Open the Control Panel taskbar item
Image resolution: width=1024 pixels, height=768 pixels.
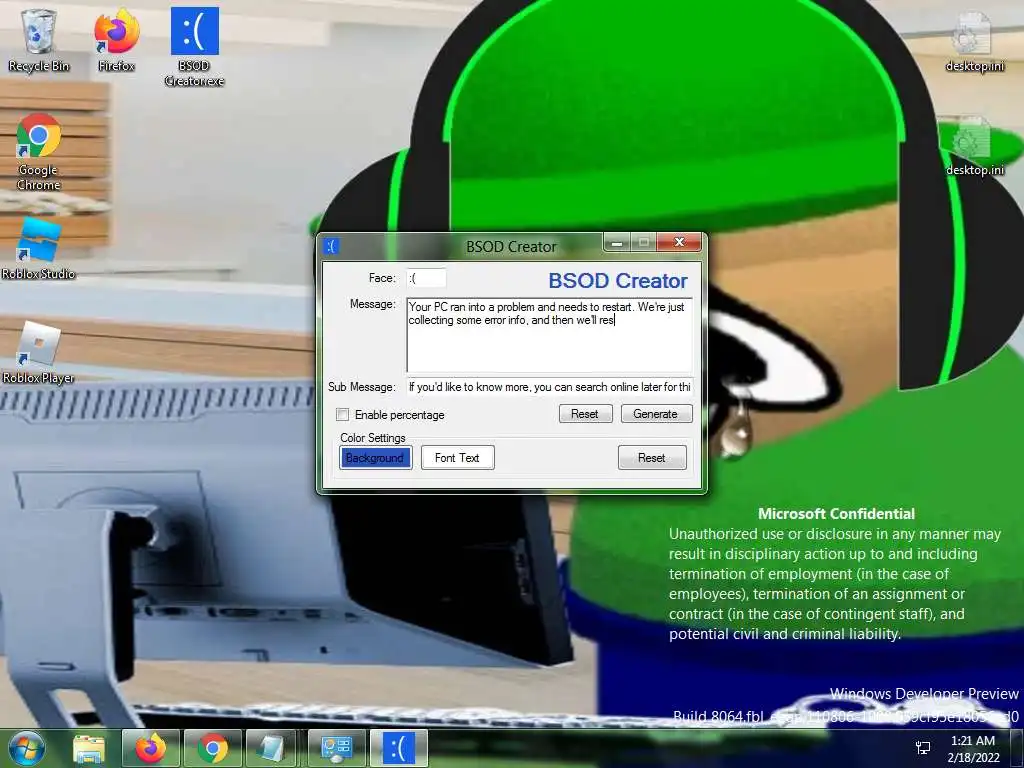[x=337, y=748]
